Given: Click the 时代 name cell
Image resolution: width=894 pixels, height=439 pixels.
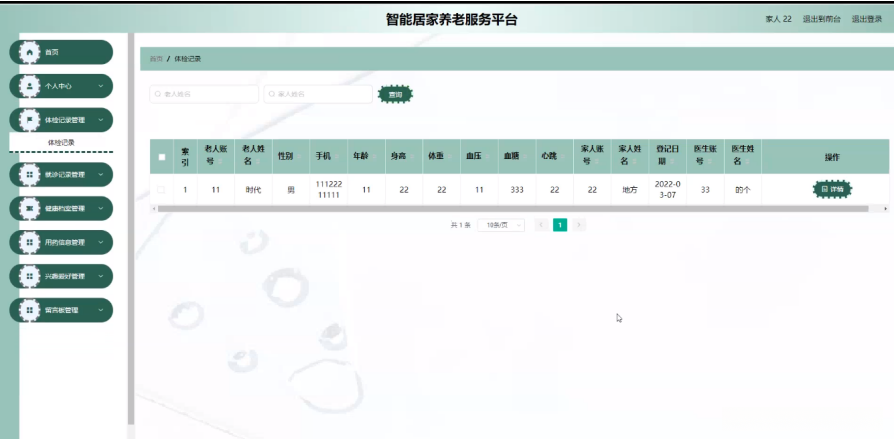Looking at the screenshot, I should [253, 190].
